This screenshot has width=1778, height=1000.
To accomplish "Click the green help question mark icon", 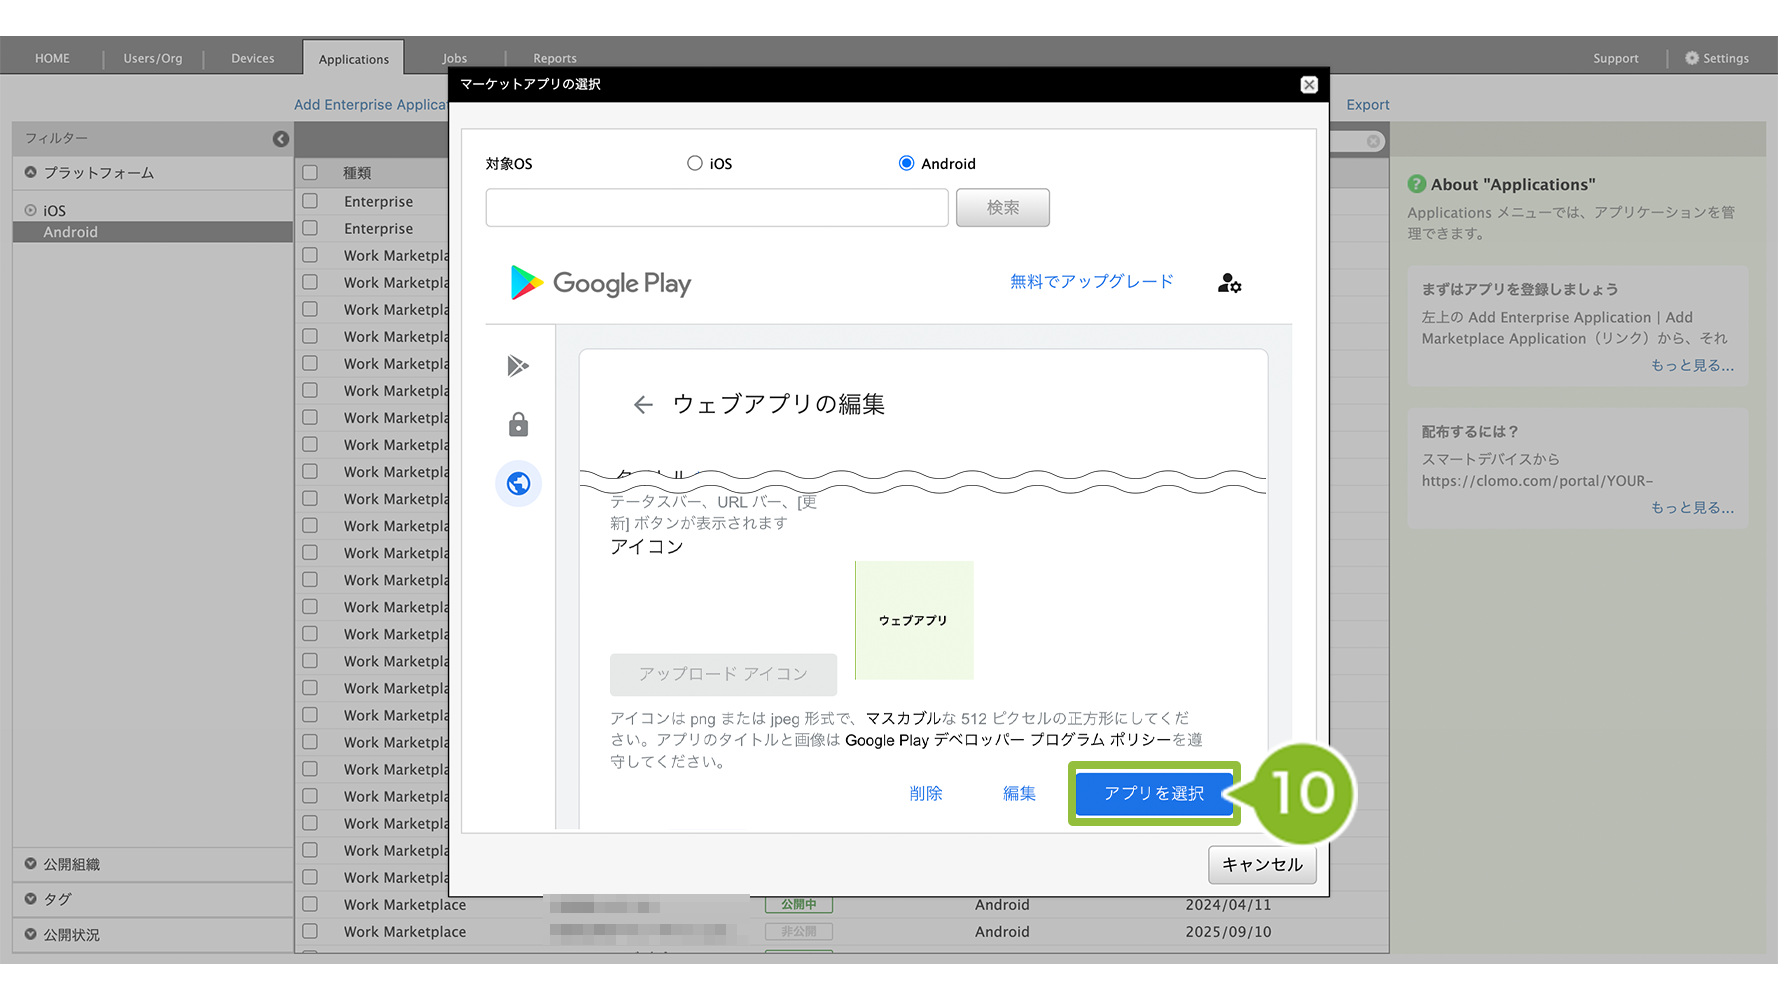I will click(x=1416, y=184).
